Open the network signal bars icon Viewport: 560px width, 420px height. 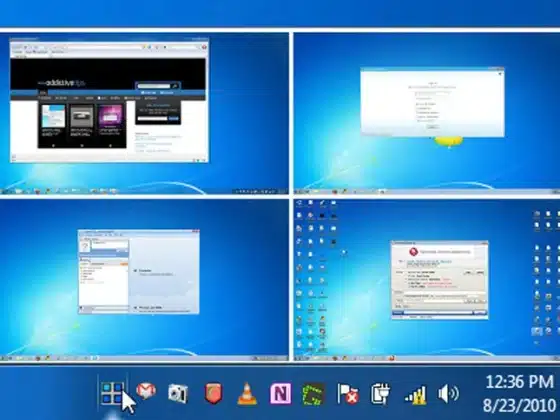(x=415, y=395)
